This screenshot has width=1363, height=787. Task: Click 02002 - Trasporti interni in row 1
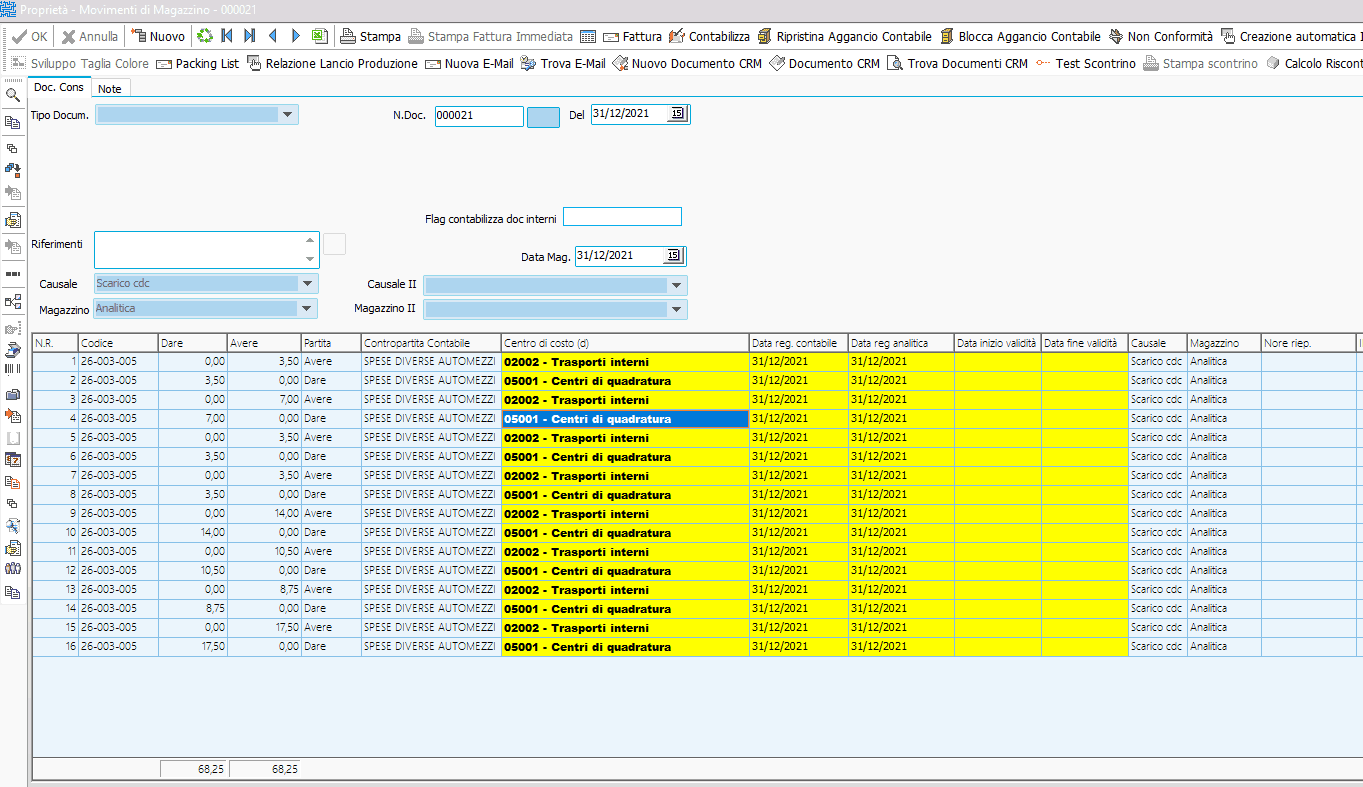pos(625,361)
